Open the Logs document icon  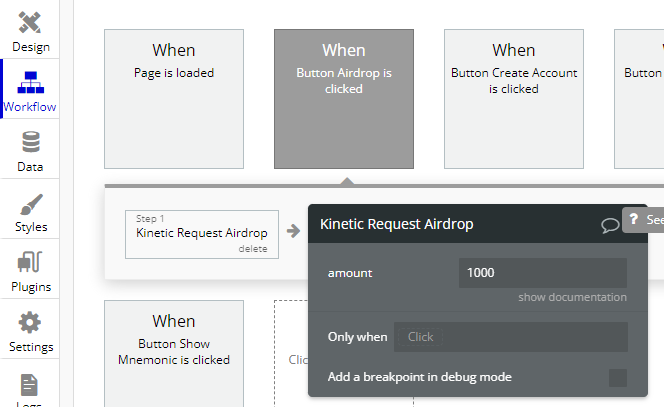click(x=30, y=385)
